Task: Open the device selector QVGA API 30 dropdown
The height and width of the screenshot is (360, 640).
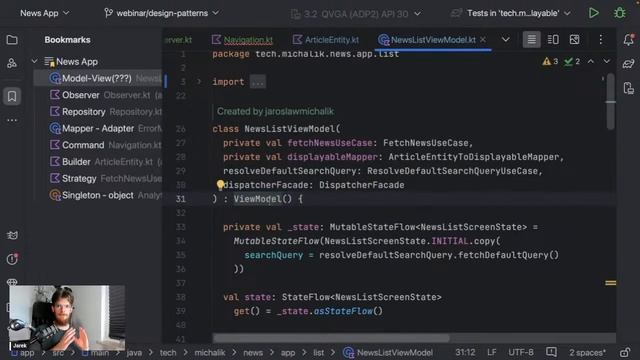Action: [356, 14]
